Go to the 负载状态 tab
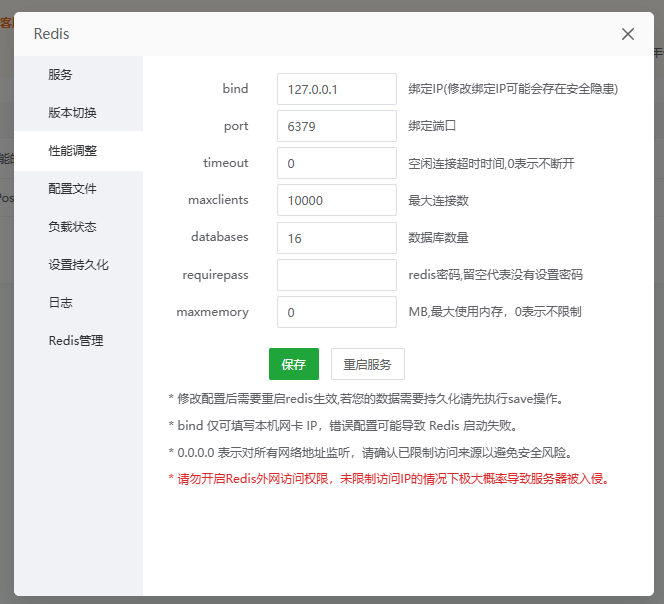The image size is (664, 604). tap(79, 227)
